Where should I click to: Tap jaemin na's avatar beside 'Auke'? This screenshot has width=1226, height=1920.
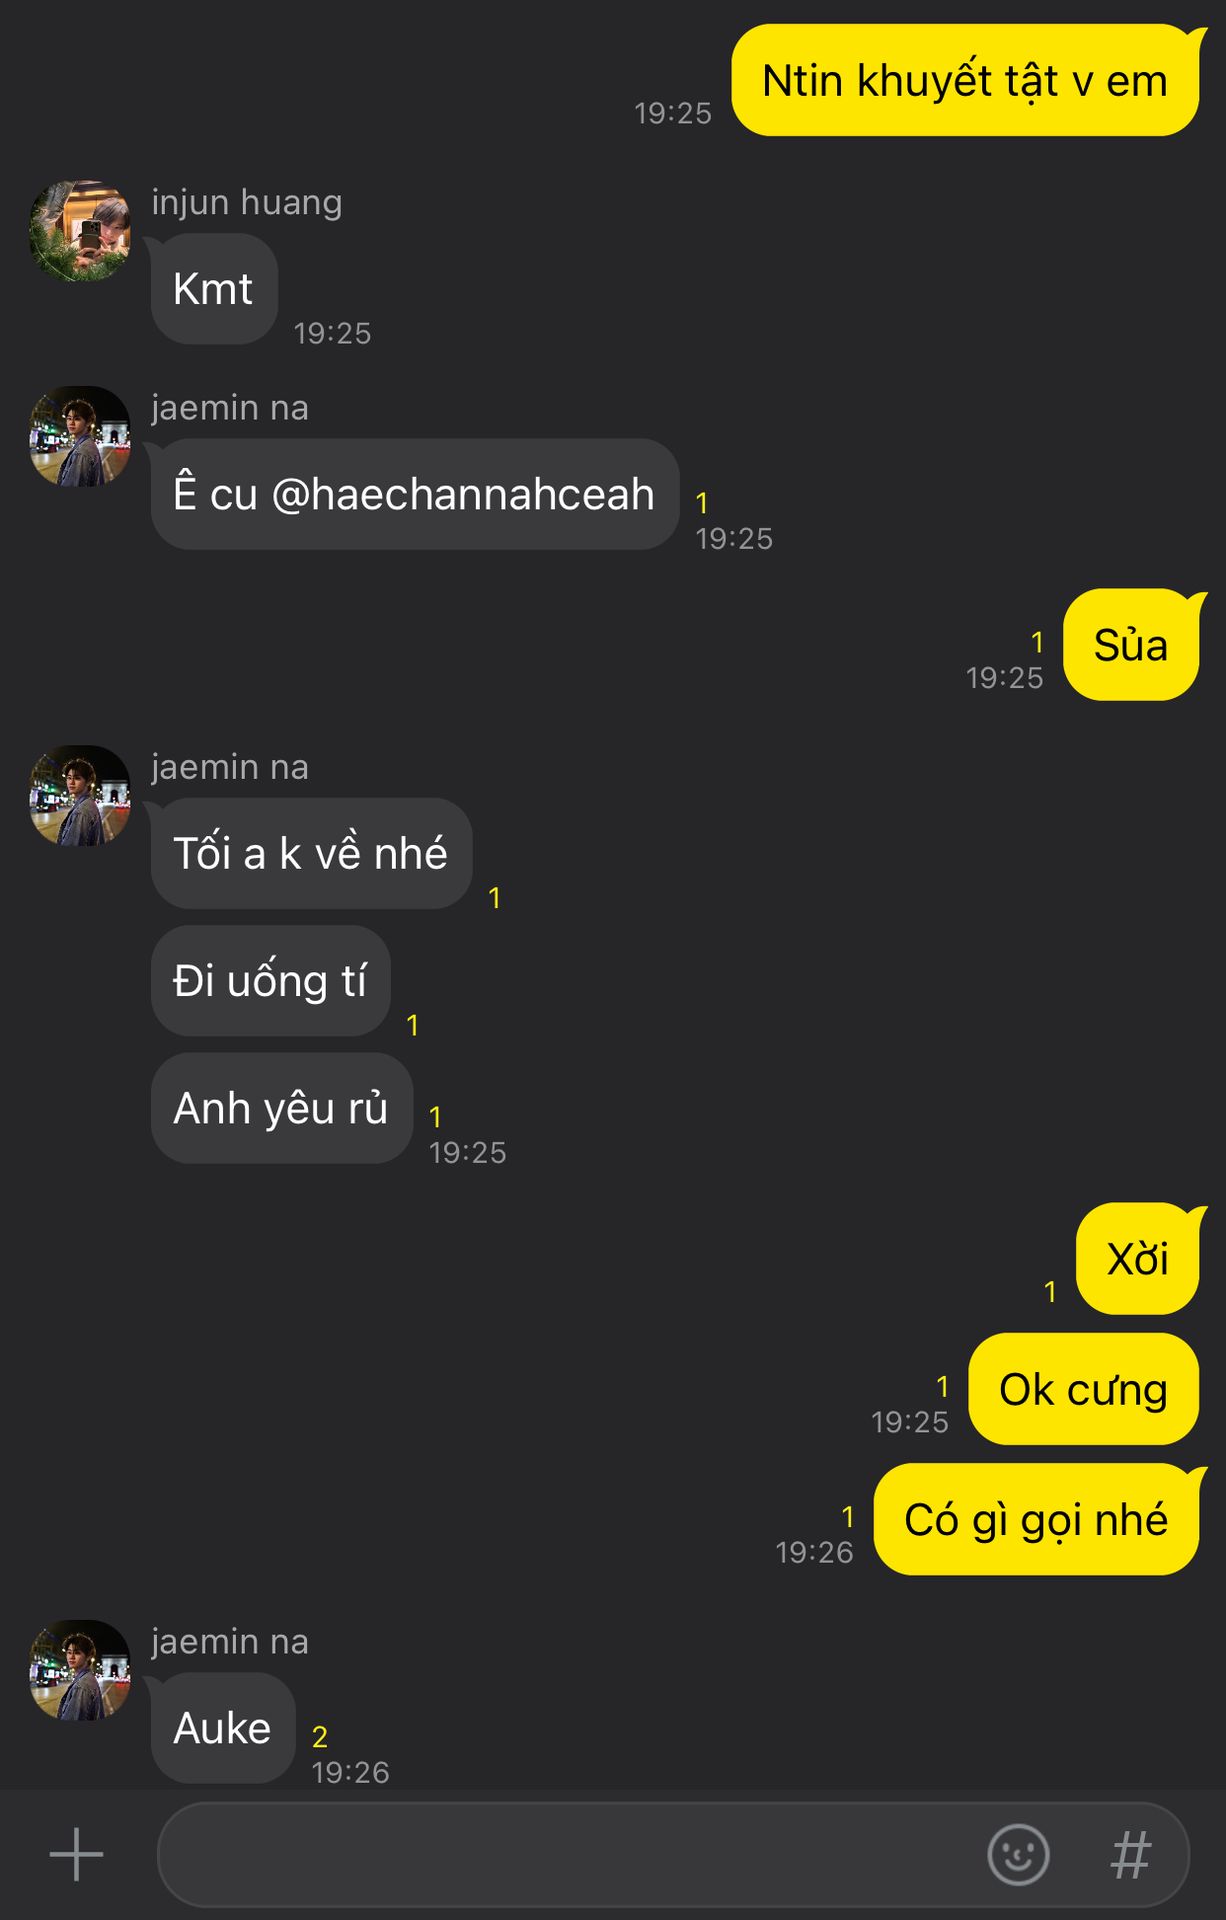pos(80,1670)
